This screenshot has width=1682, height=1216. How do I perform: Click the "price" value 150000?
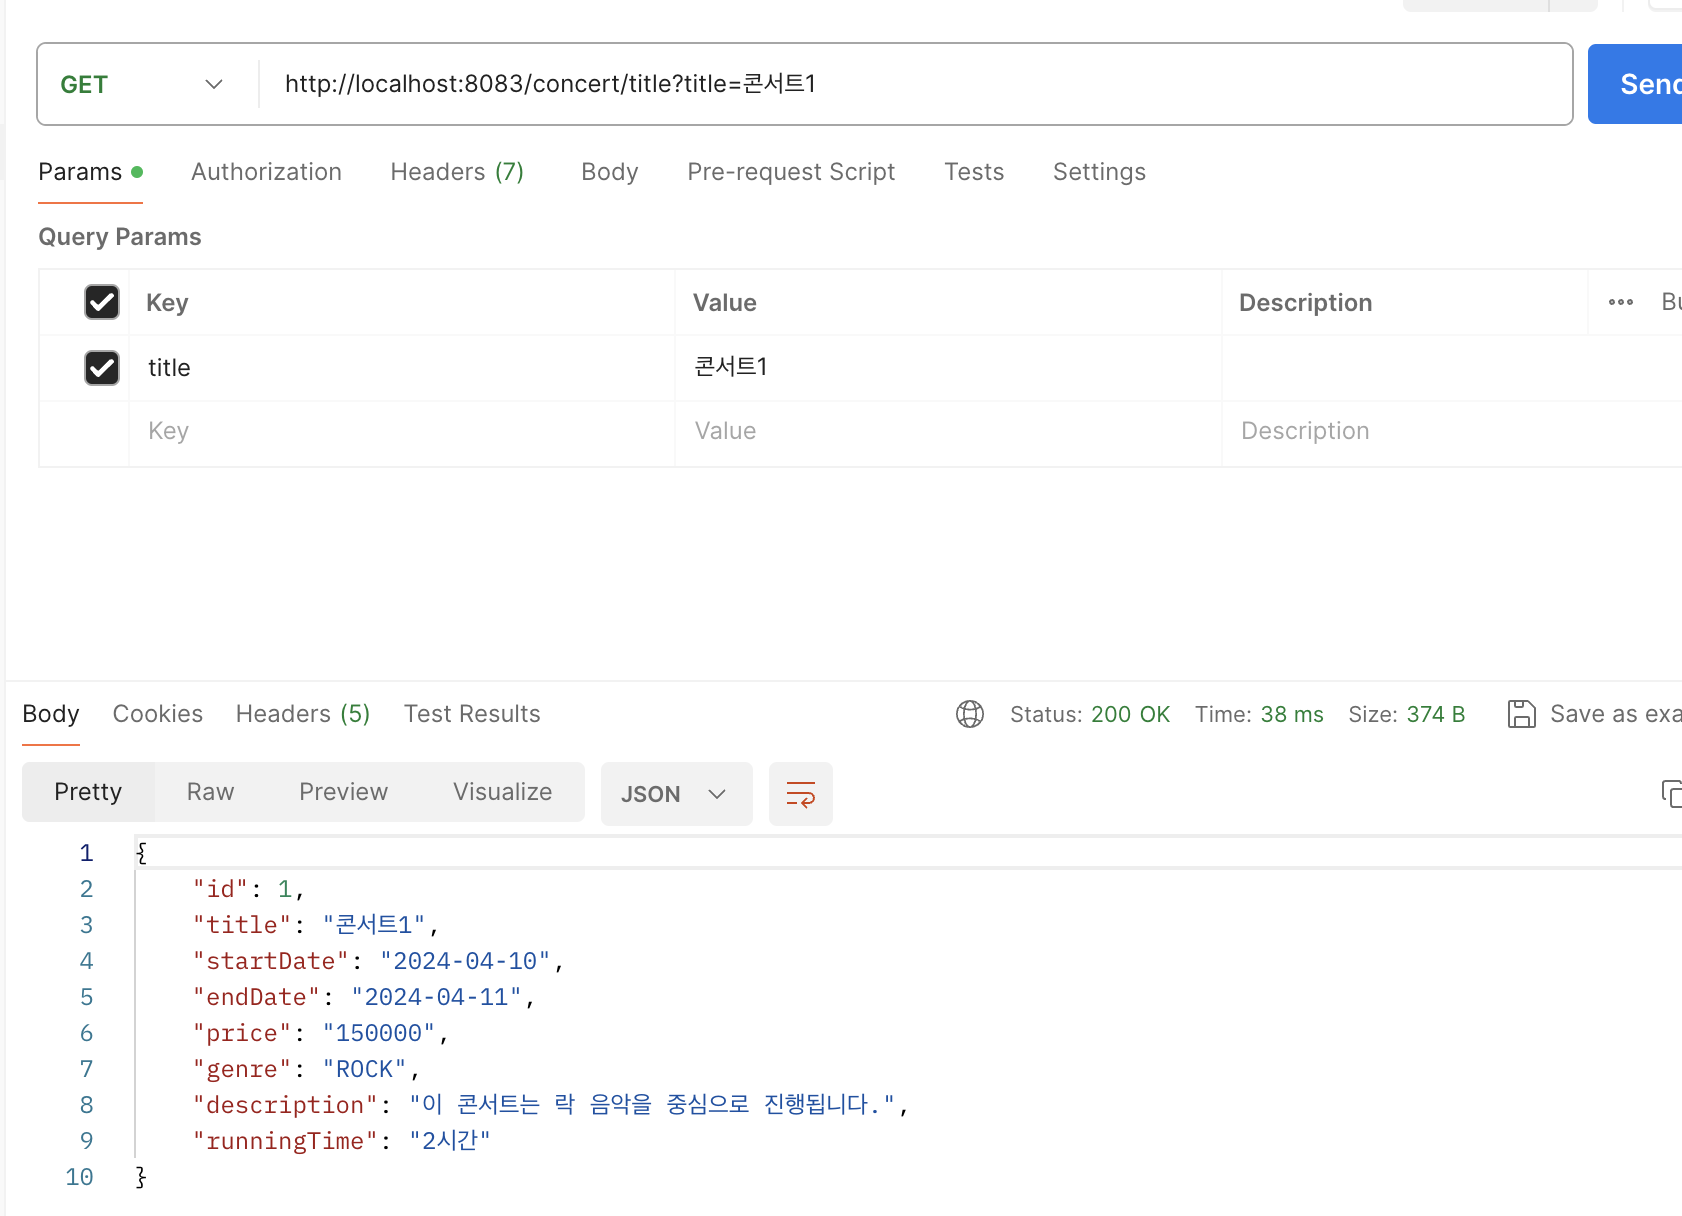tap(379, 1033)
